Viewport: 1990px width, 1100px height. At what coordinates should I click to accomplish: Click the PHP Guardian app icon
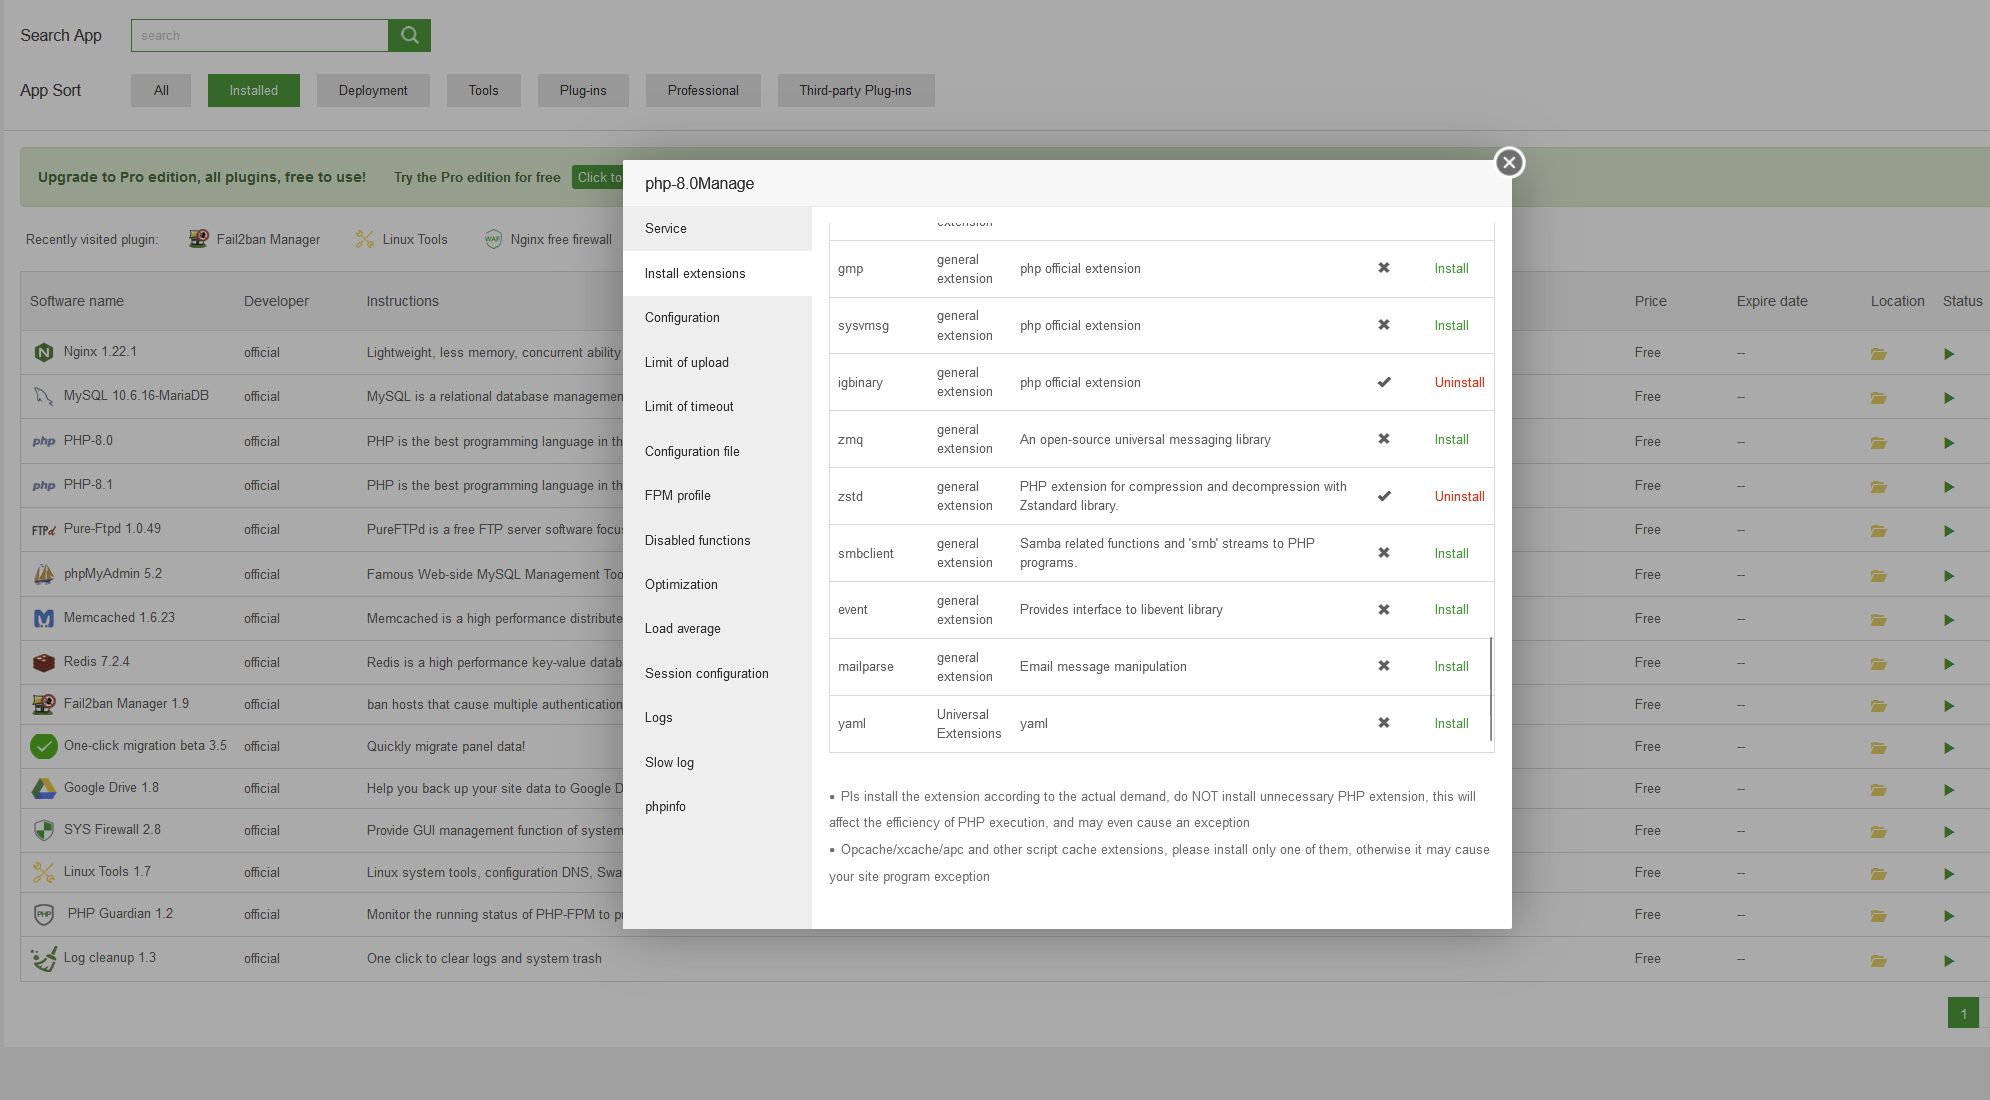click(x=43, y=913)
